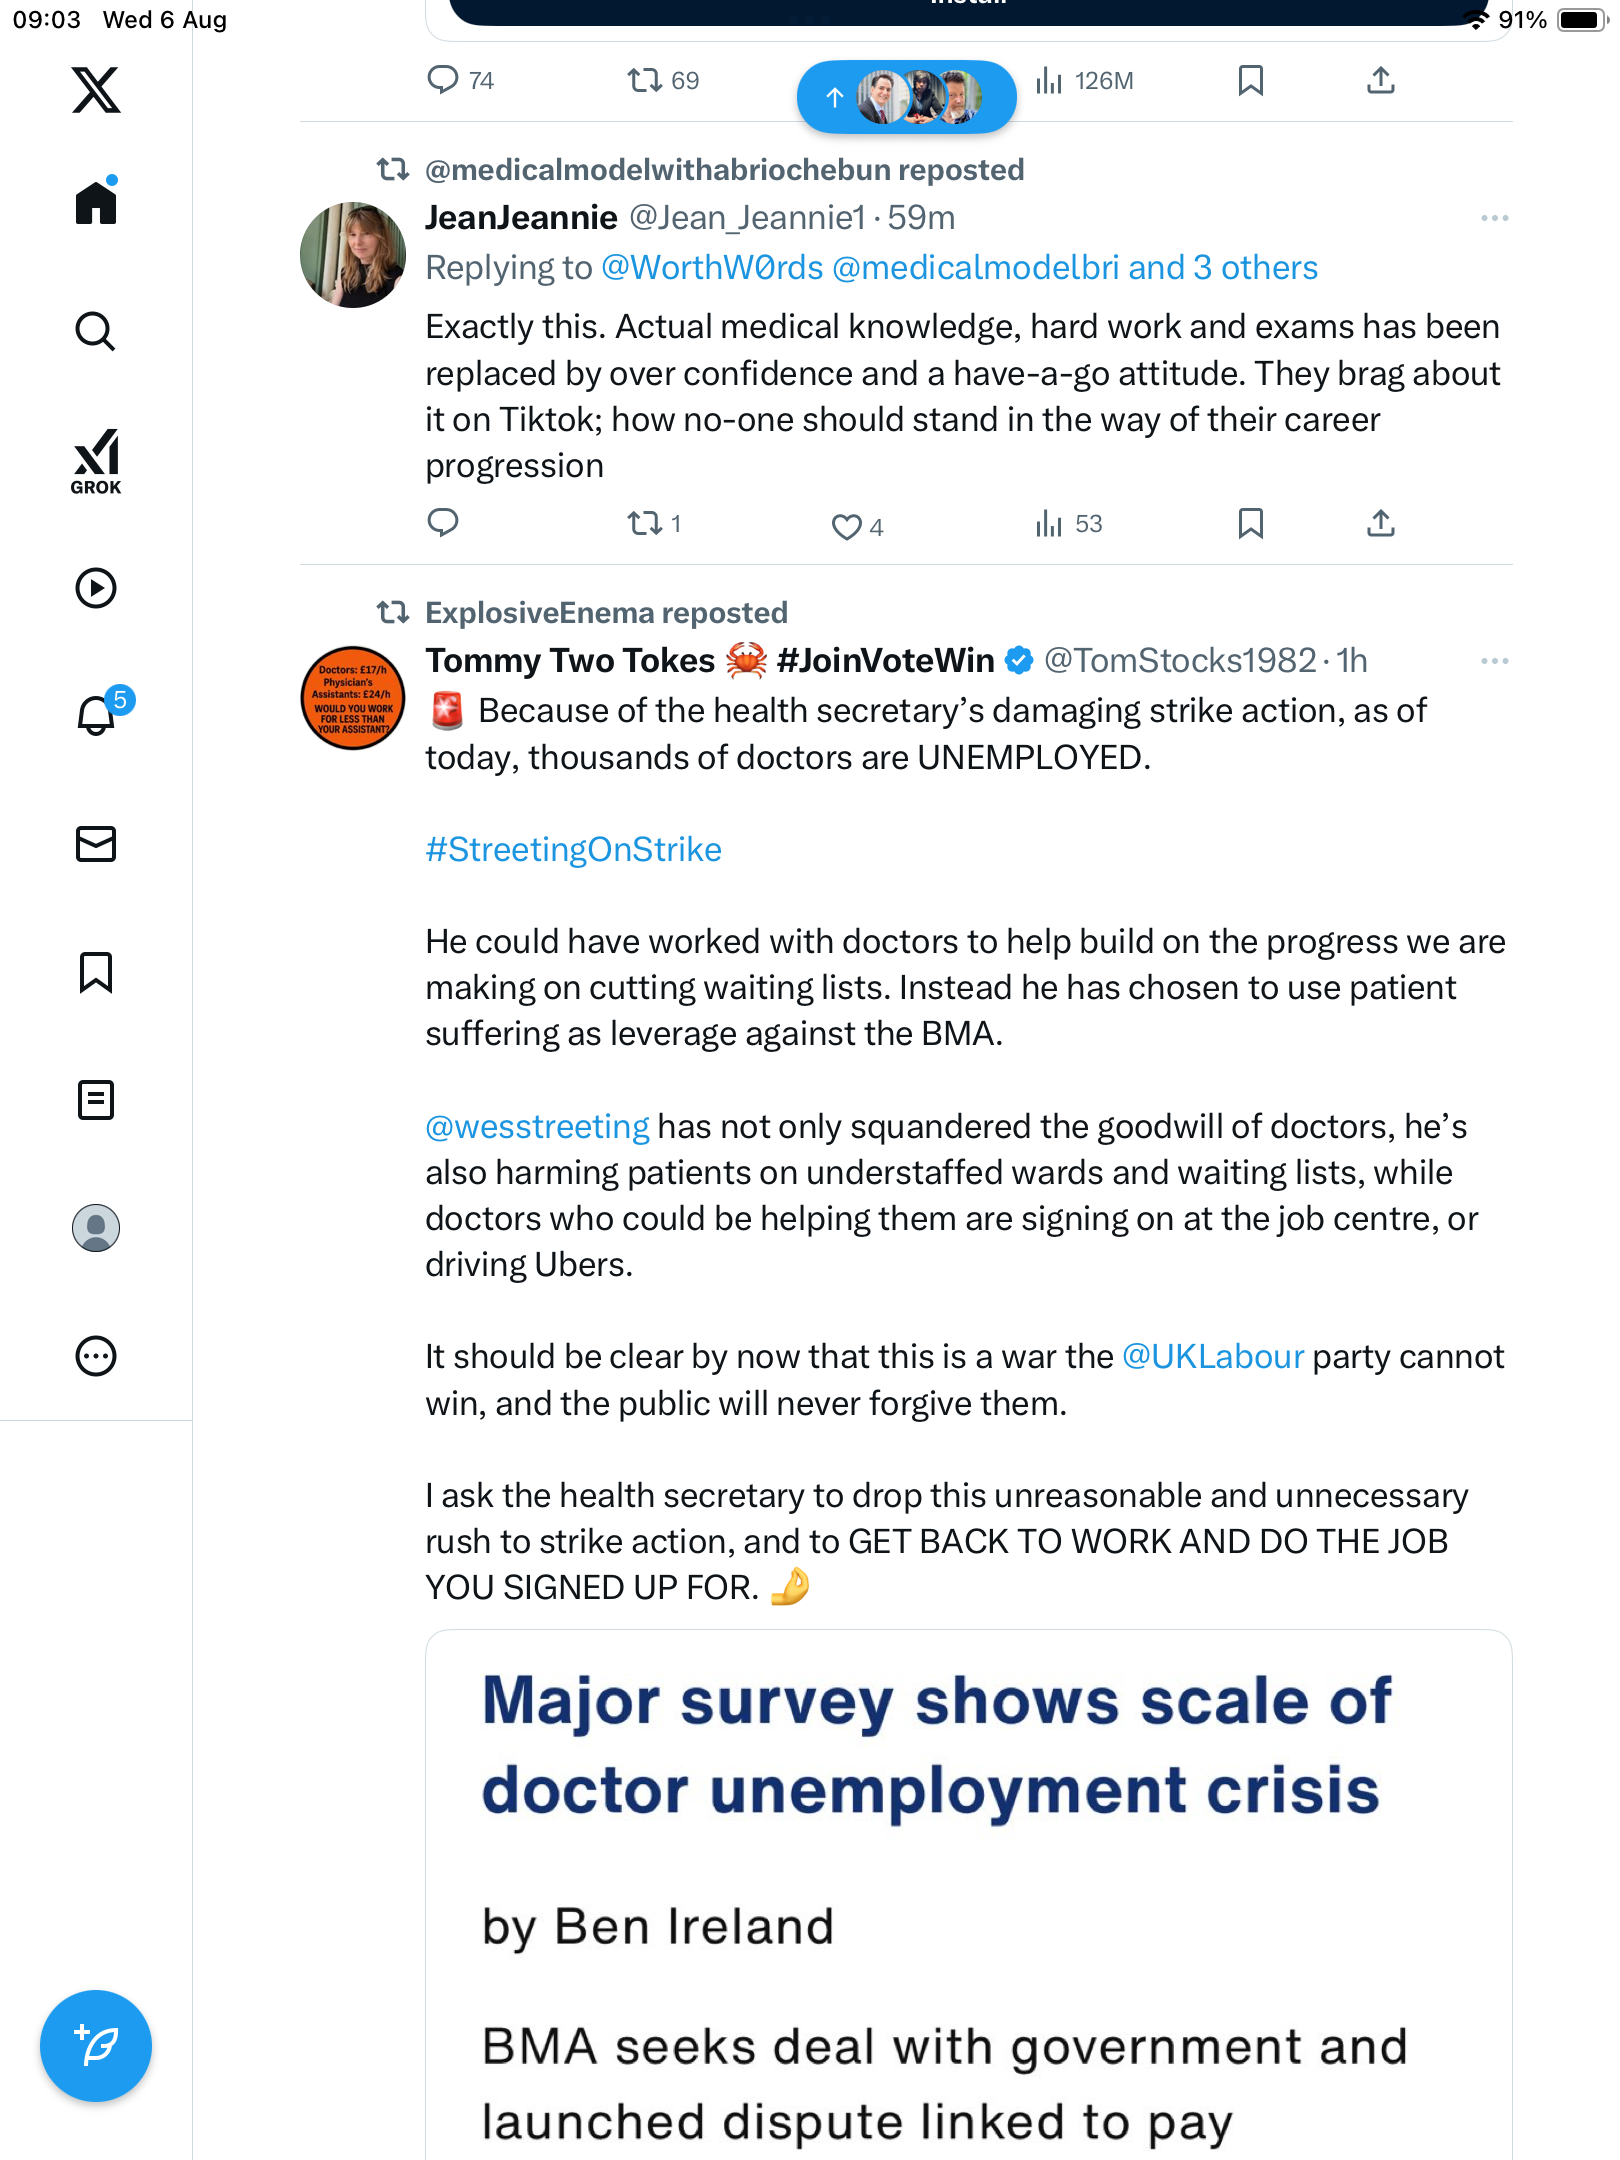The width and height of the screenshot is (1620, 2160).
Task: Open more options on Tommy Two Tokes post
Action: point(1494,661)
